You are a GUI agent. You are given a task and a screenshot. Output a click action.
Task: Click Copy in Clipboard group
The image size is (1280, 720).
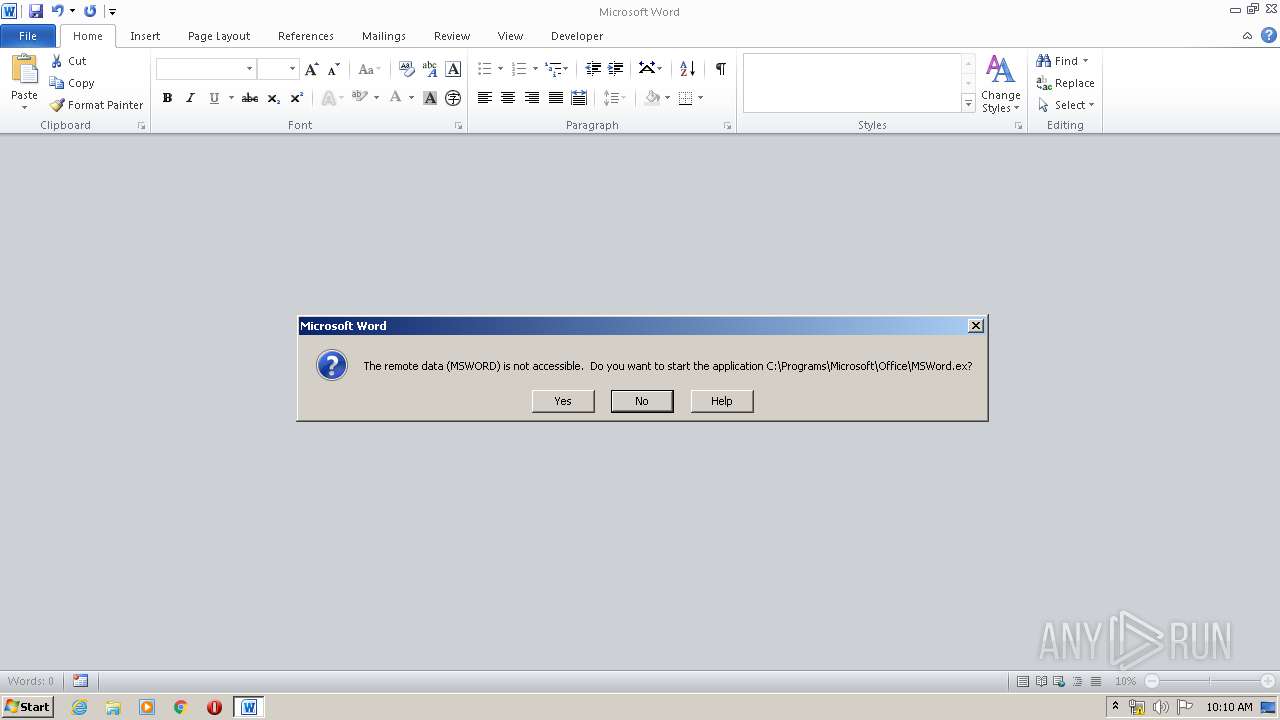(x=72, y=83)
